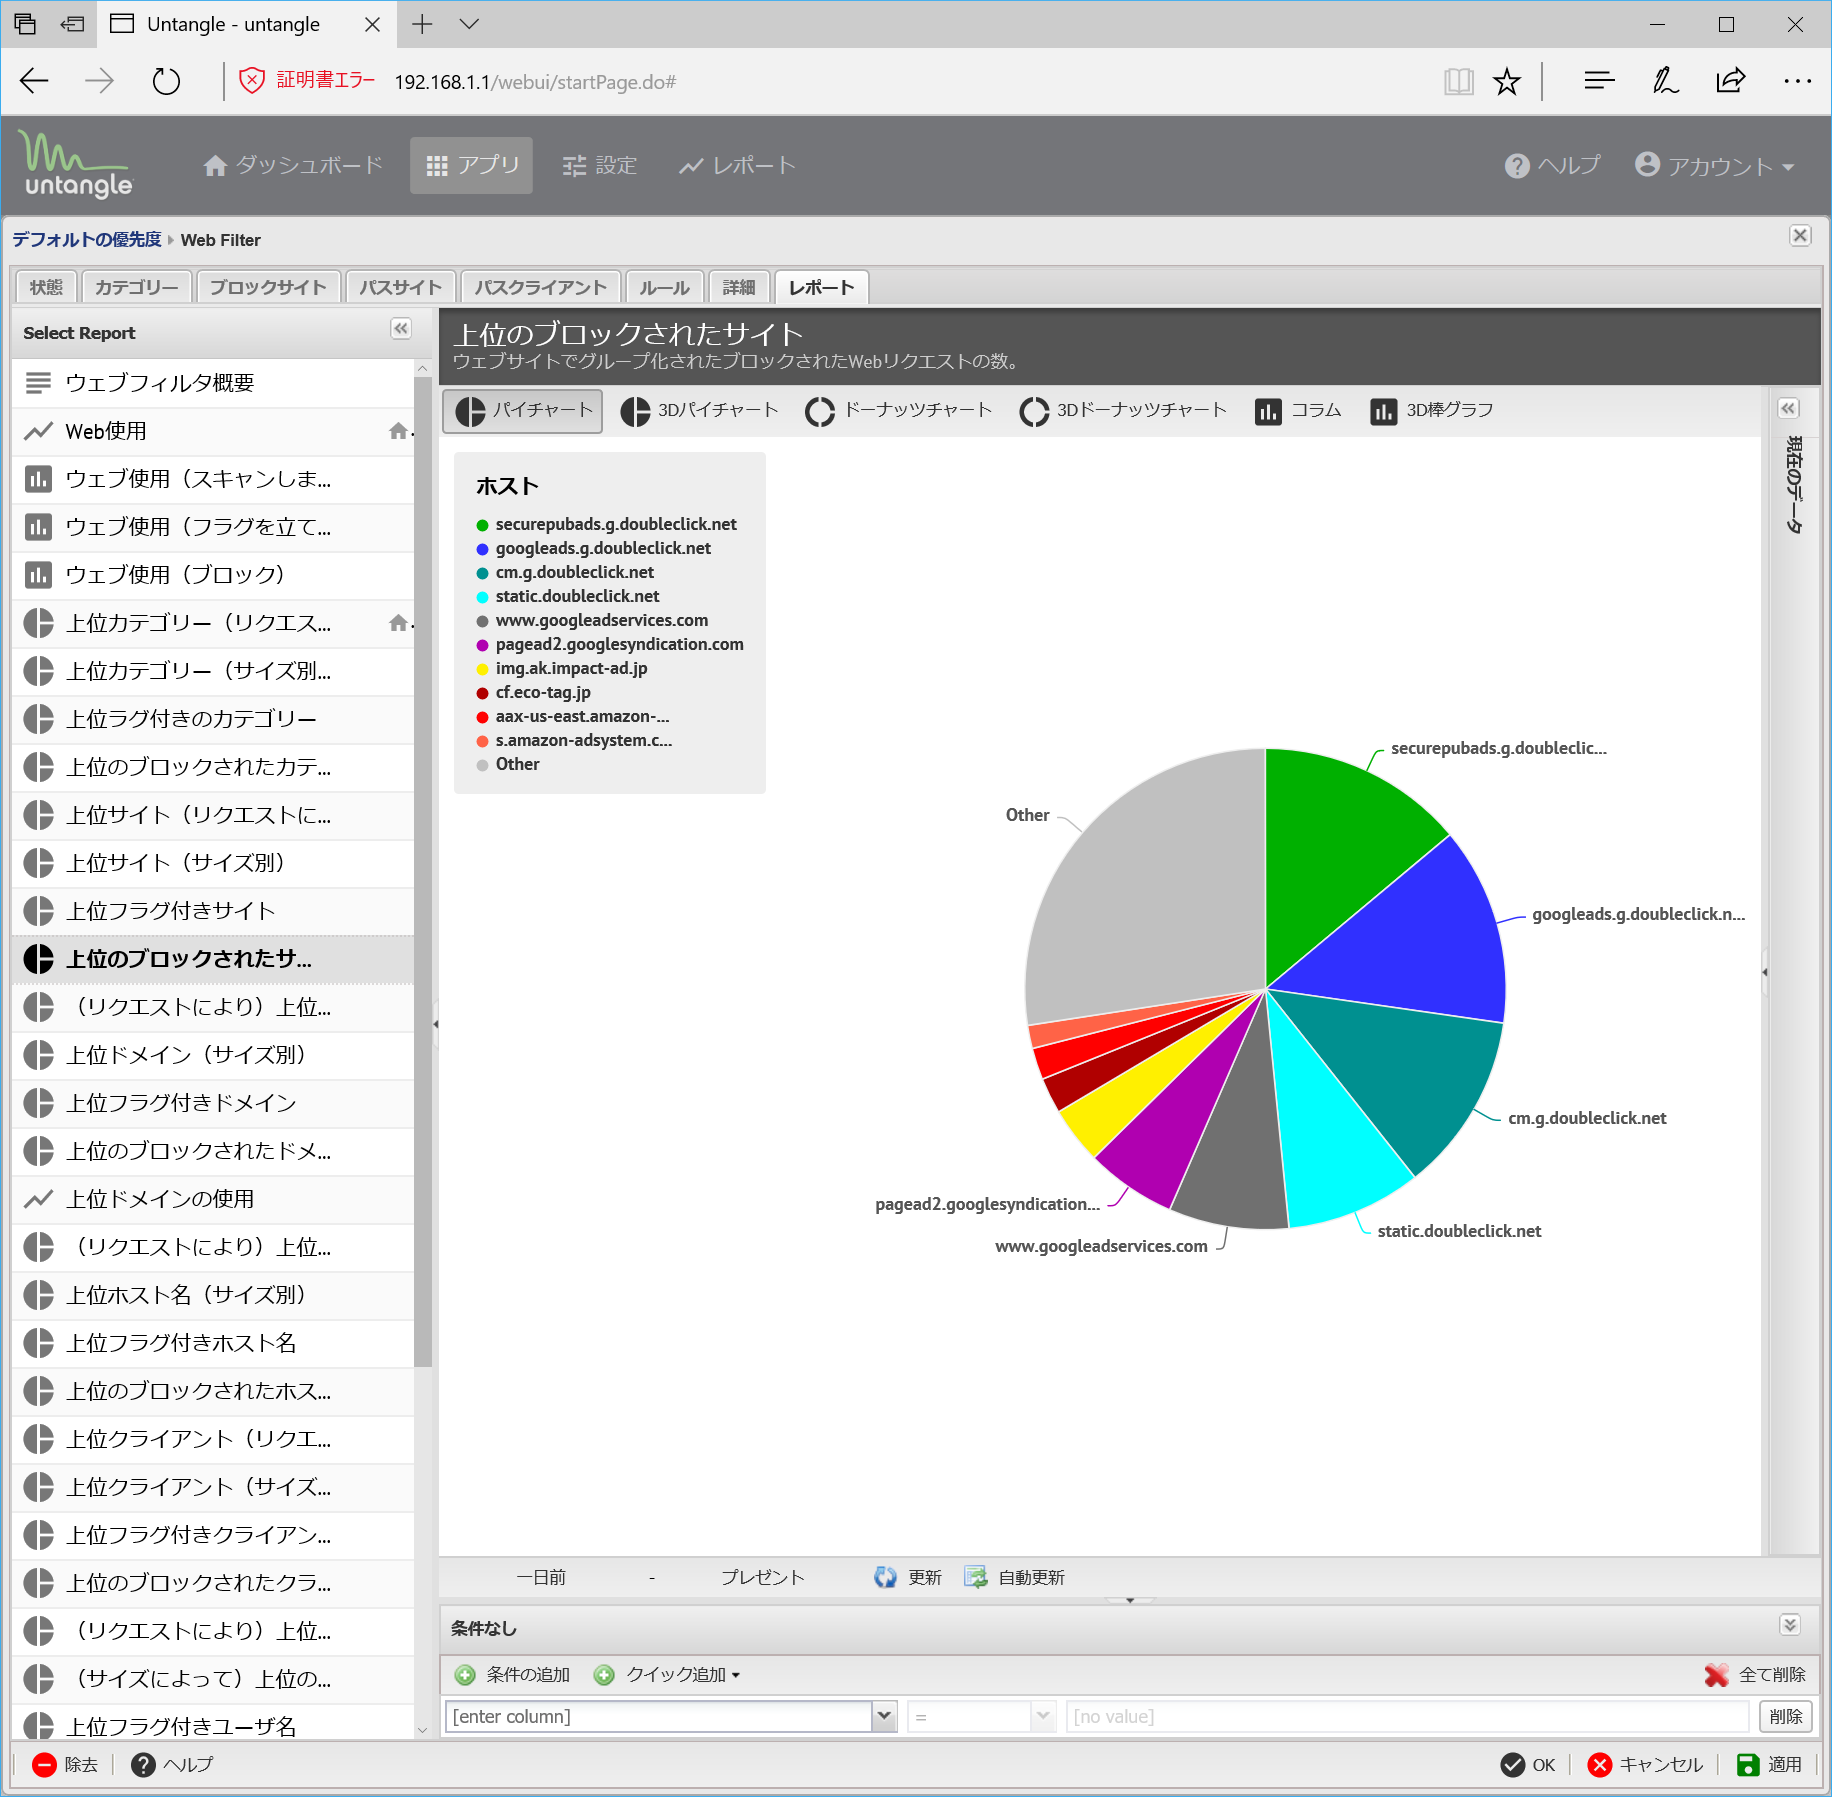Open the ダッシュボード dashboard
Screen dimensions: 1832x1797
(x=293, y=166)
